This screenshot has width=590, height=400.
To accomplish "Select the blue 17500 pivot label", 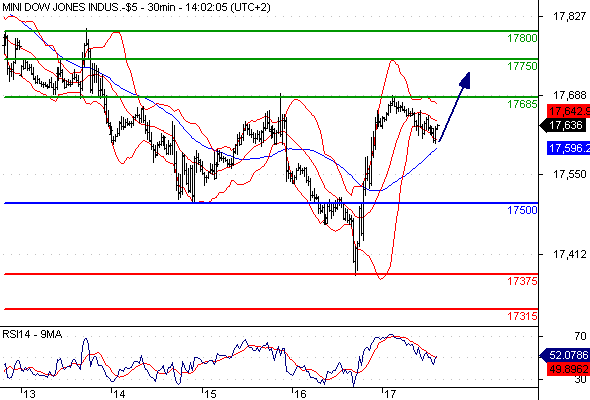I will click(522, 210).
